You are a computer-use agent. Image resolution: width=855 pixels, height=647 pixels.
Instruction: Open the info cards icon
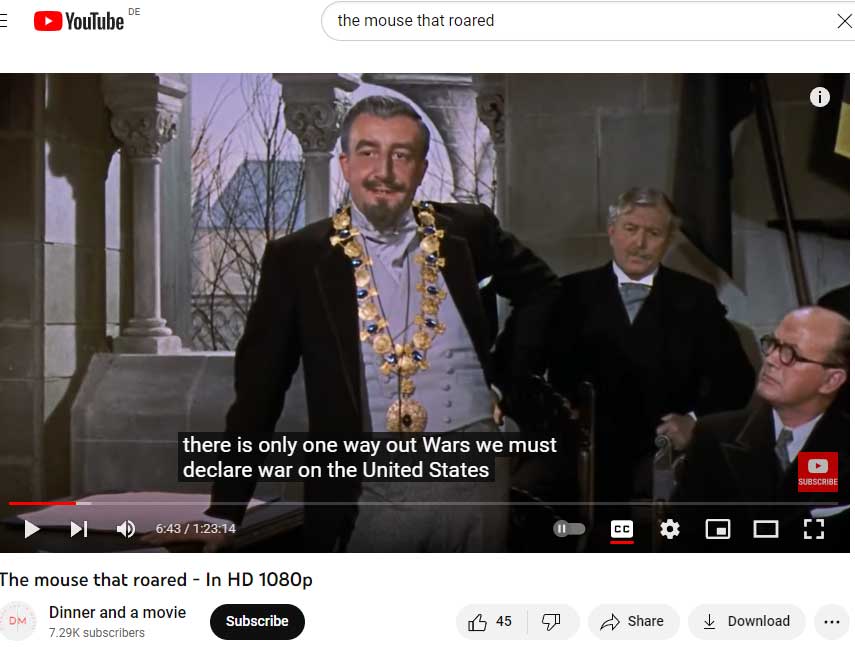[820, 98]
